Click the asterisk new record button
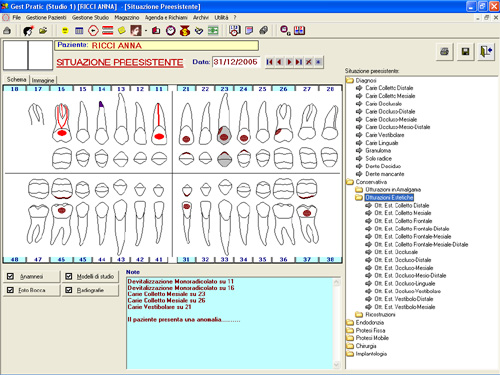The image size is (500, 375). click(318, 62)
